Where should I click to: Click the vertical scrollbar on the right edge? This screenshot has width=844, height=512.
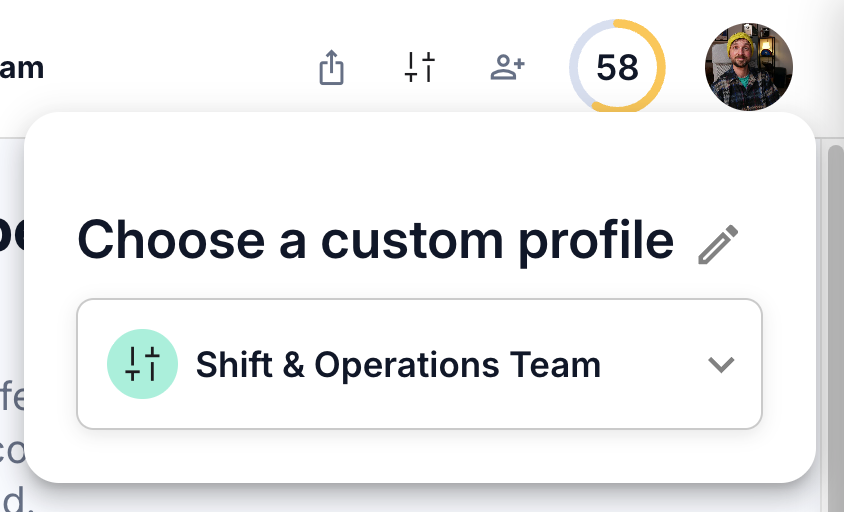[835, 323]
